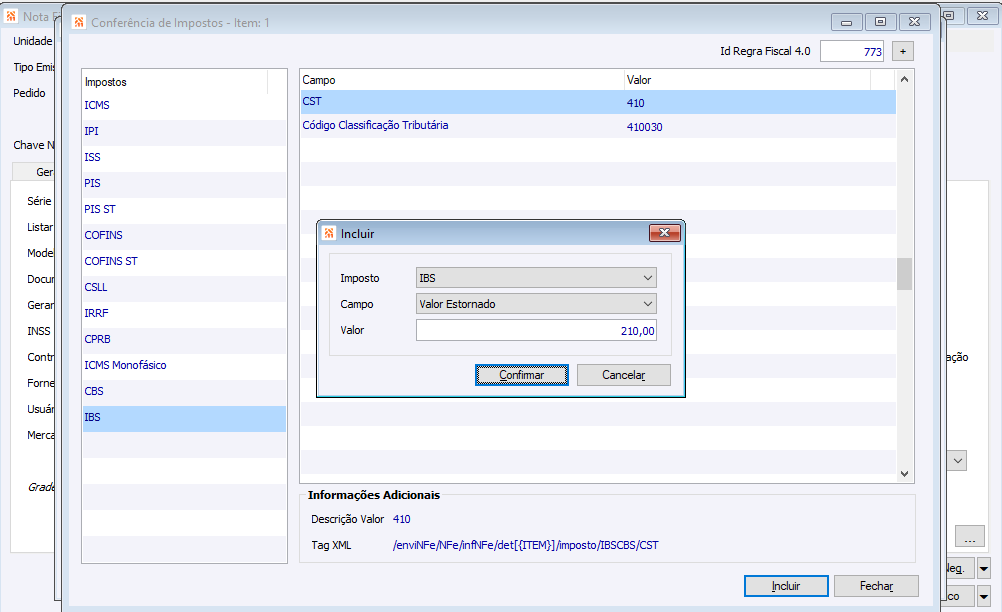Click the vertical scrollbar thumb of the table

click(904, 274)
